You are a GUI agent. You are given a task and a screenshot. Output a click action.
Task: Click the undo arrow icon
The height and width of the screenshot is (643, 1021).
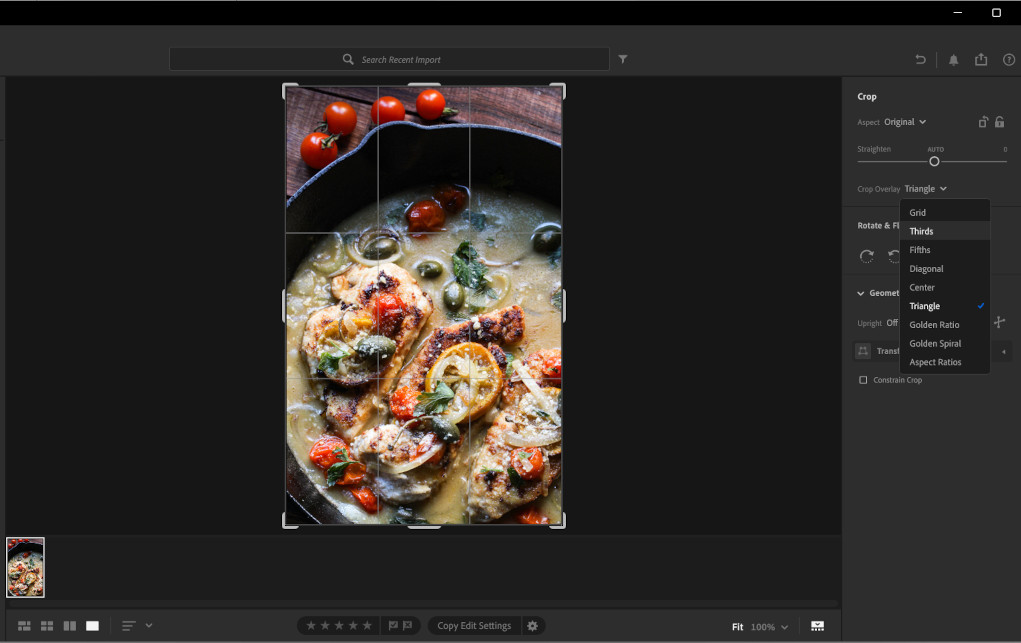(x=920, y=60)
